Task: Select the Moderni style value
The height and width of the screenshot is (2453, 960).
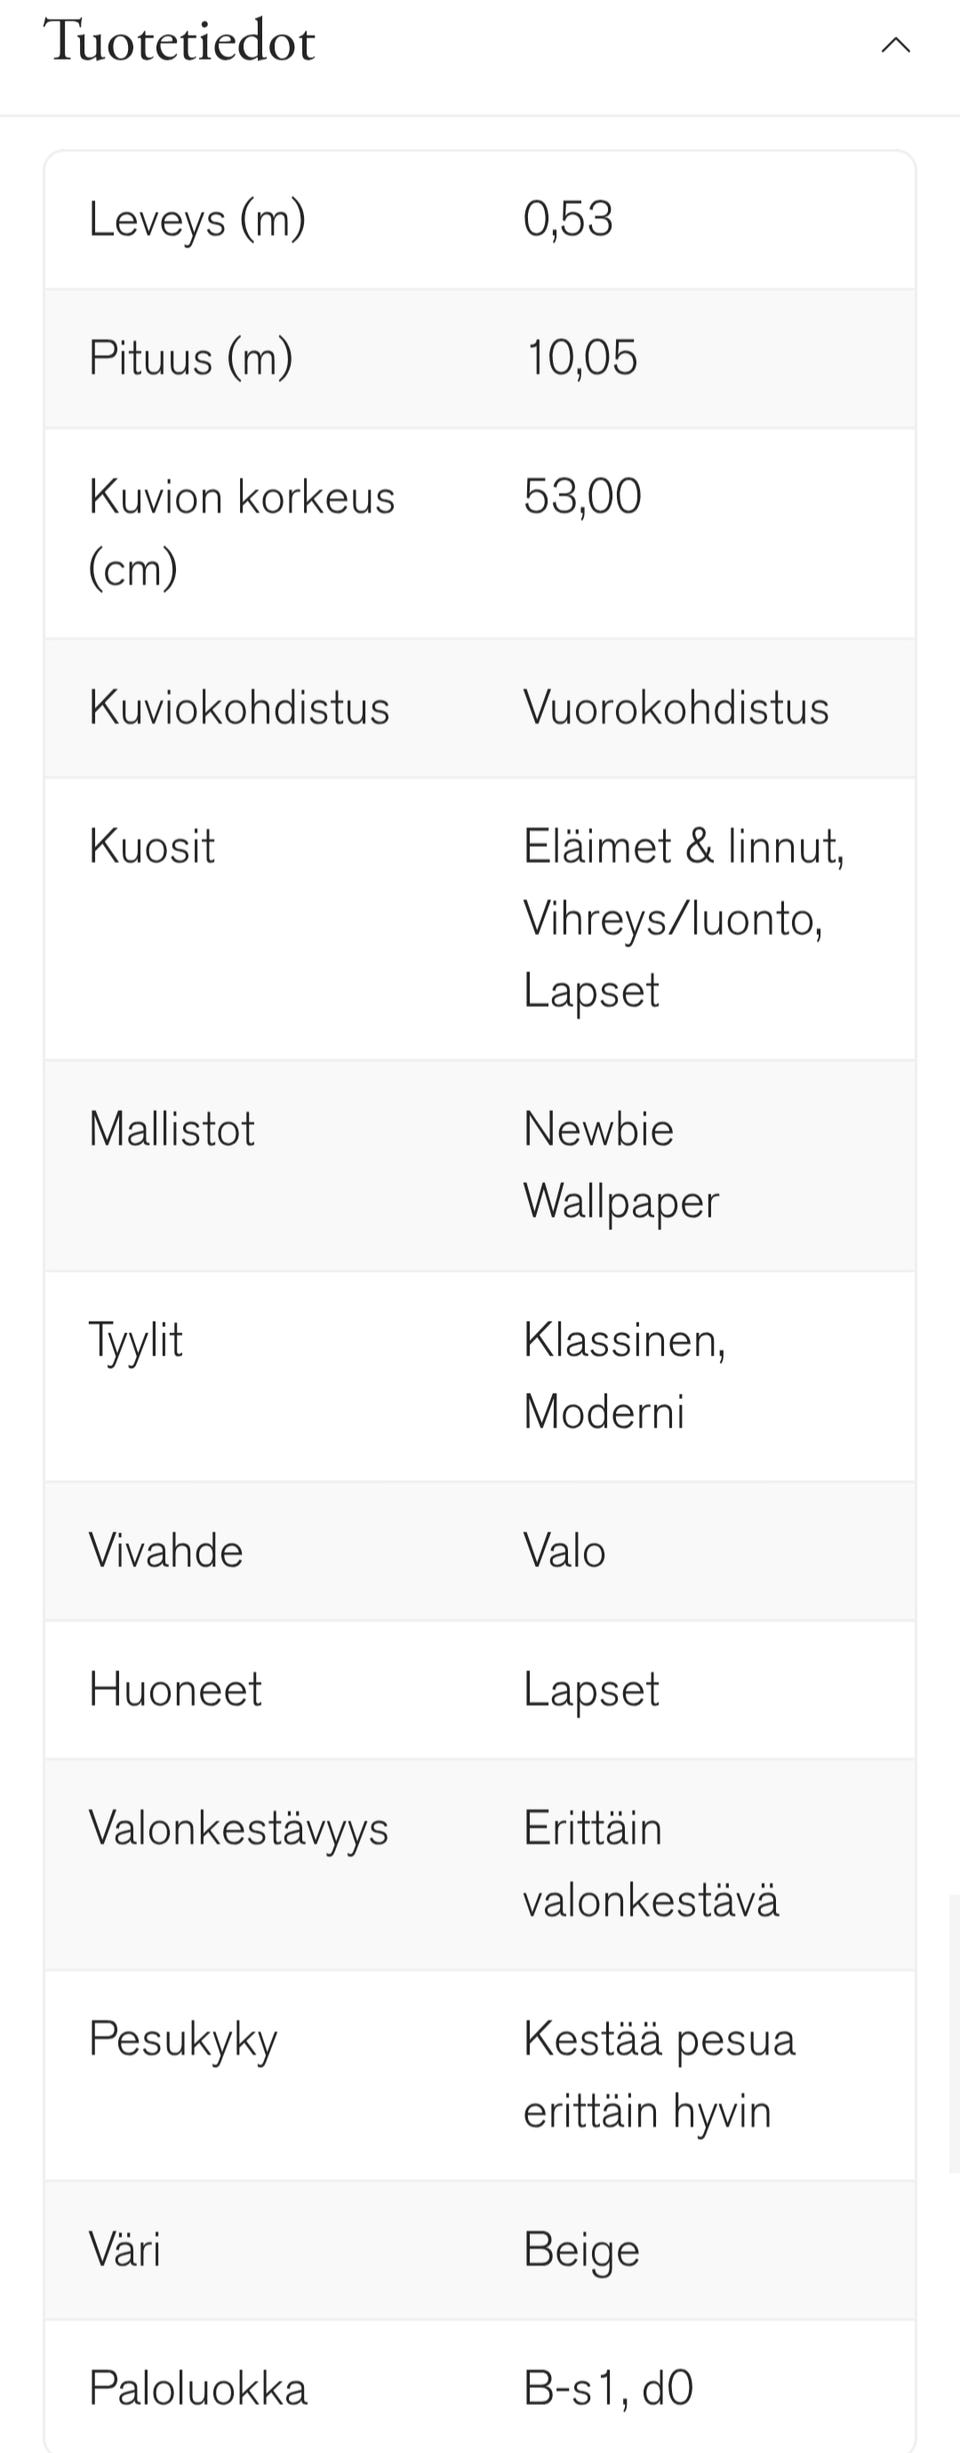Action: 604,1414
